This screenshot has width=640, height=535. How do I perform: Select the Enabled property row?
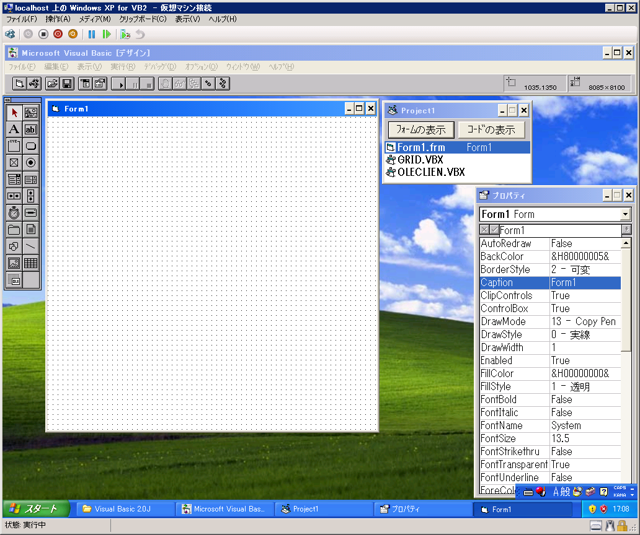pos(550,360)
